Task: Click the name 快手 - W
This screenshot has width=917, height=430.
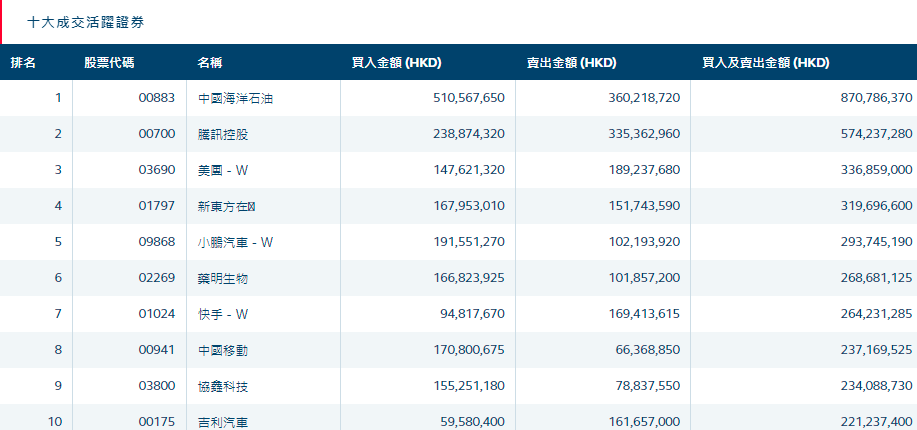Action: tap(223, 315)
